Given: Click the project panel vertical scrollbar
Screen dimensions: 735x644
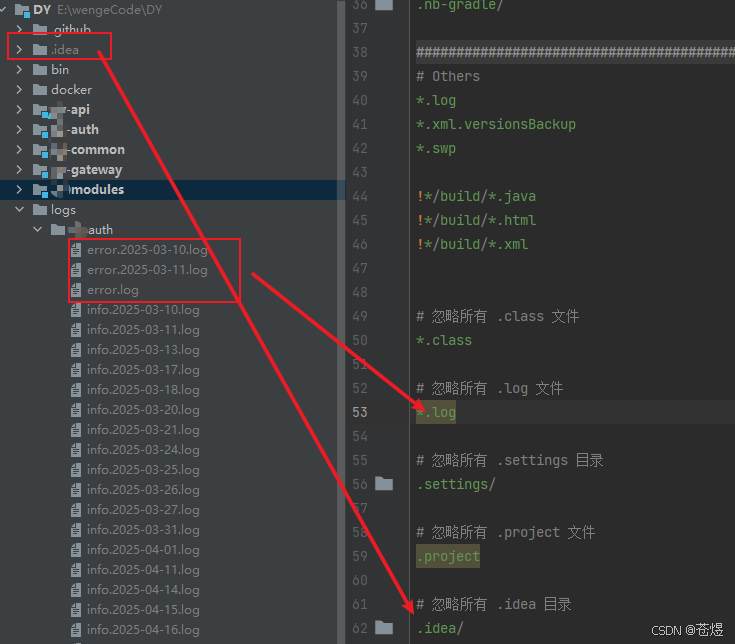Looking at the screenshot, I should tap(341, 322).
